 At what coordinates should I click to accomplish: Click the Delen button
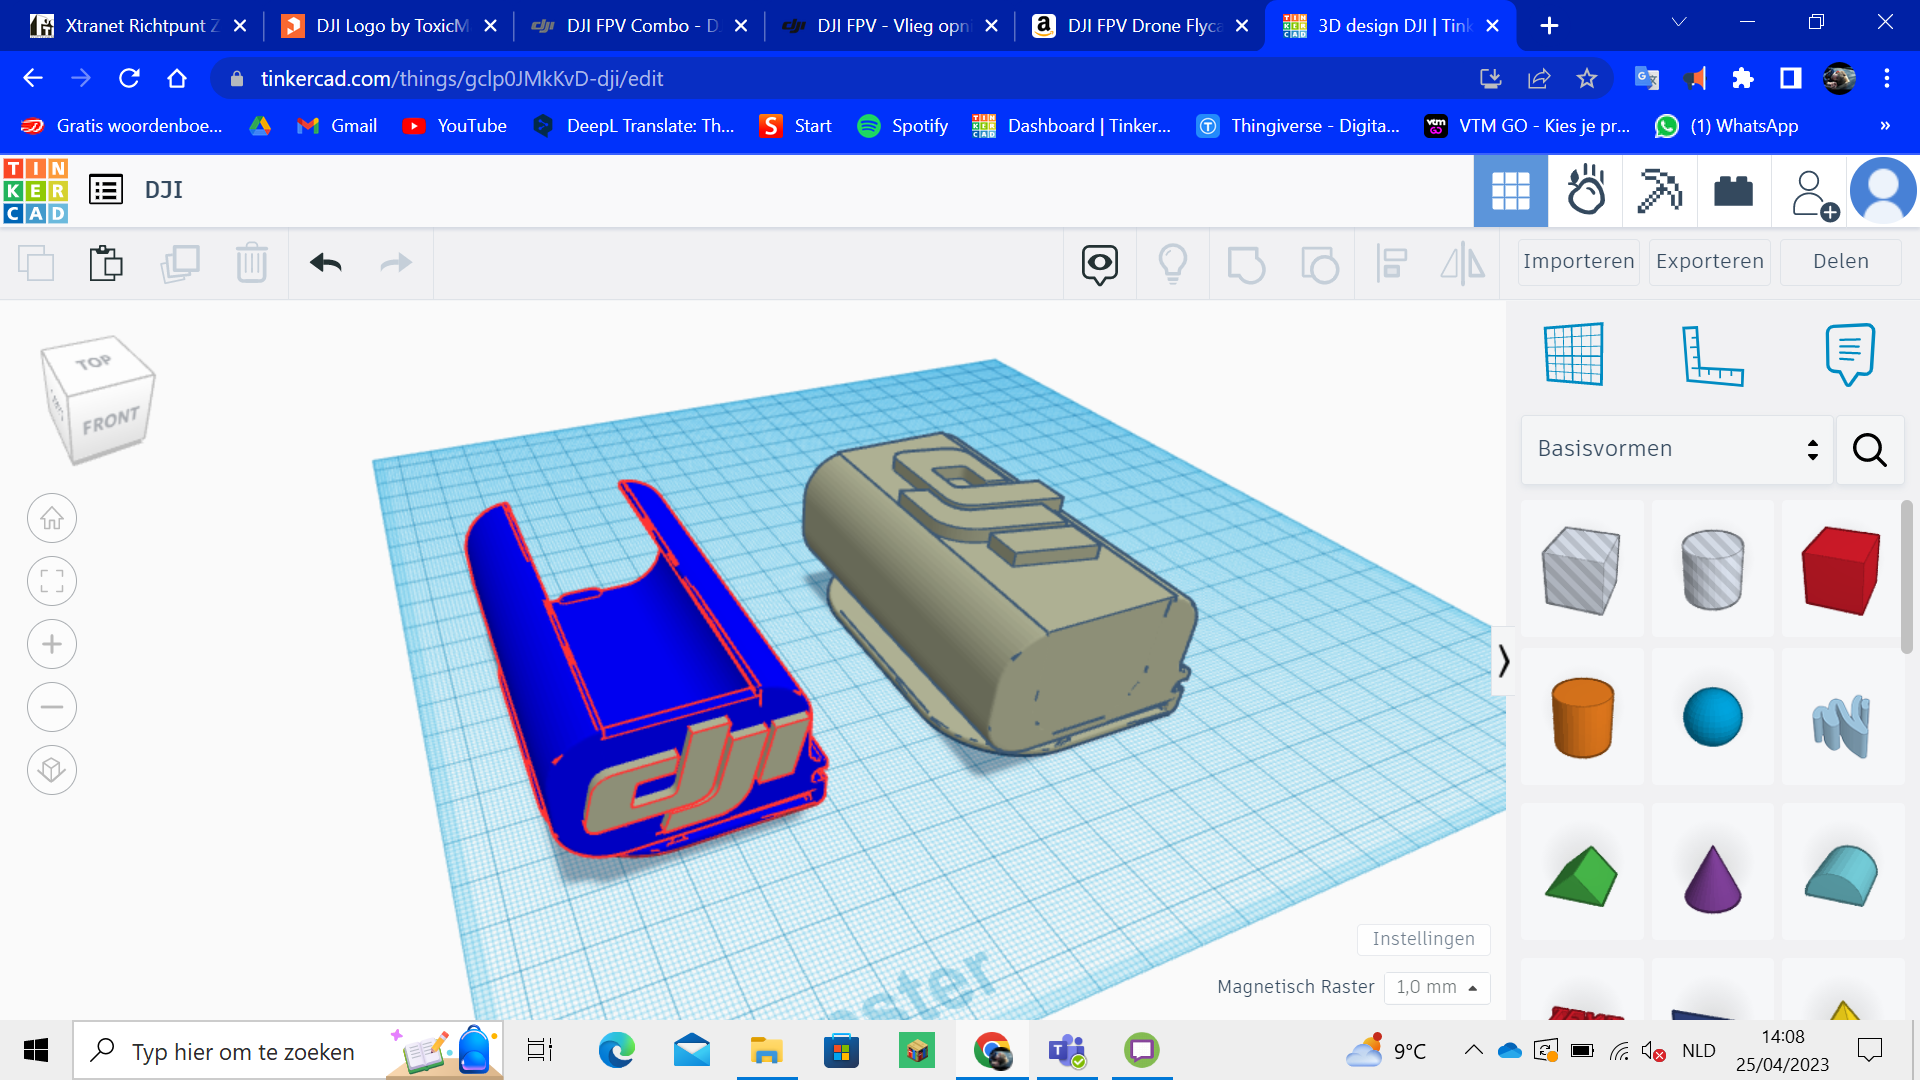click(x=1841, y=262)
